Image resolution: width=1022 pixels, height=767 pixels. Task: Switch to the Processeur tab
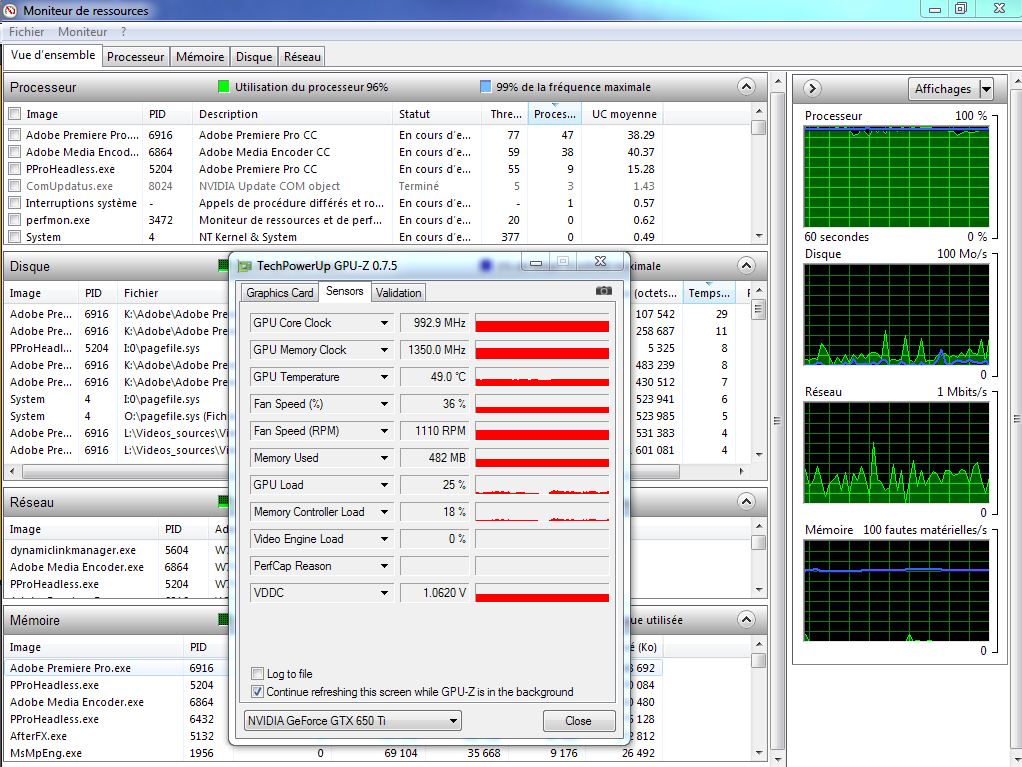tap(136, 57)
